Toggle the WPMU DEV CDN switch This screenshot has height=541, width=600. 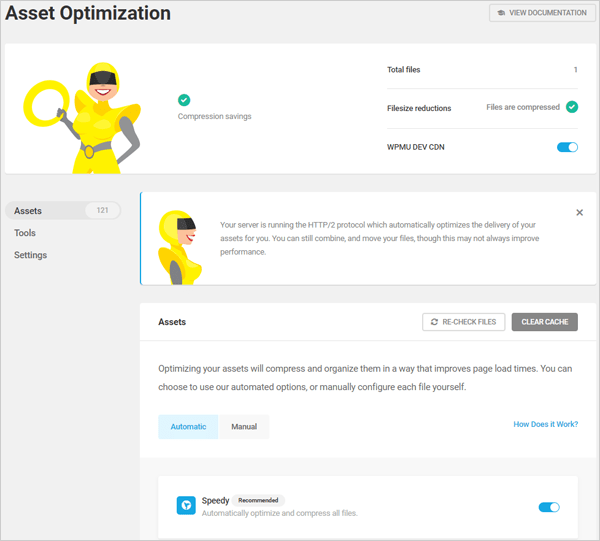pyautogui.click(x=567, y=147)
